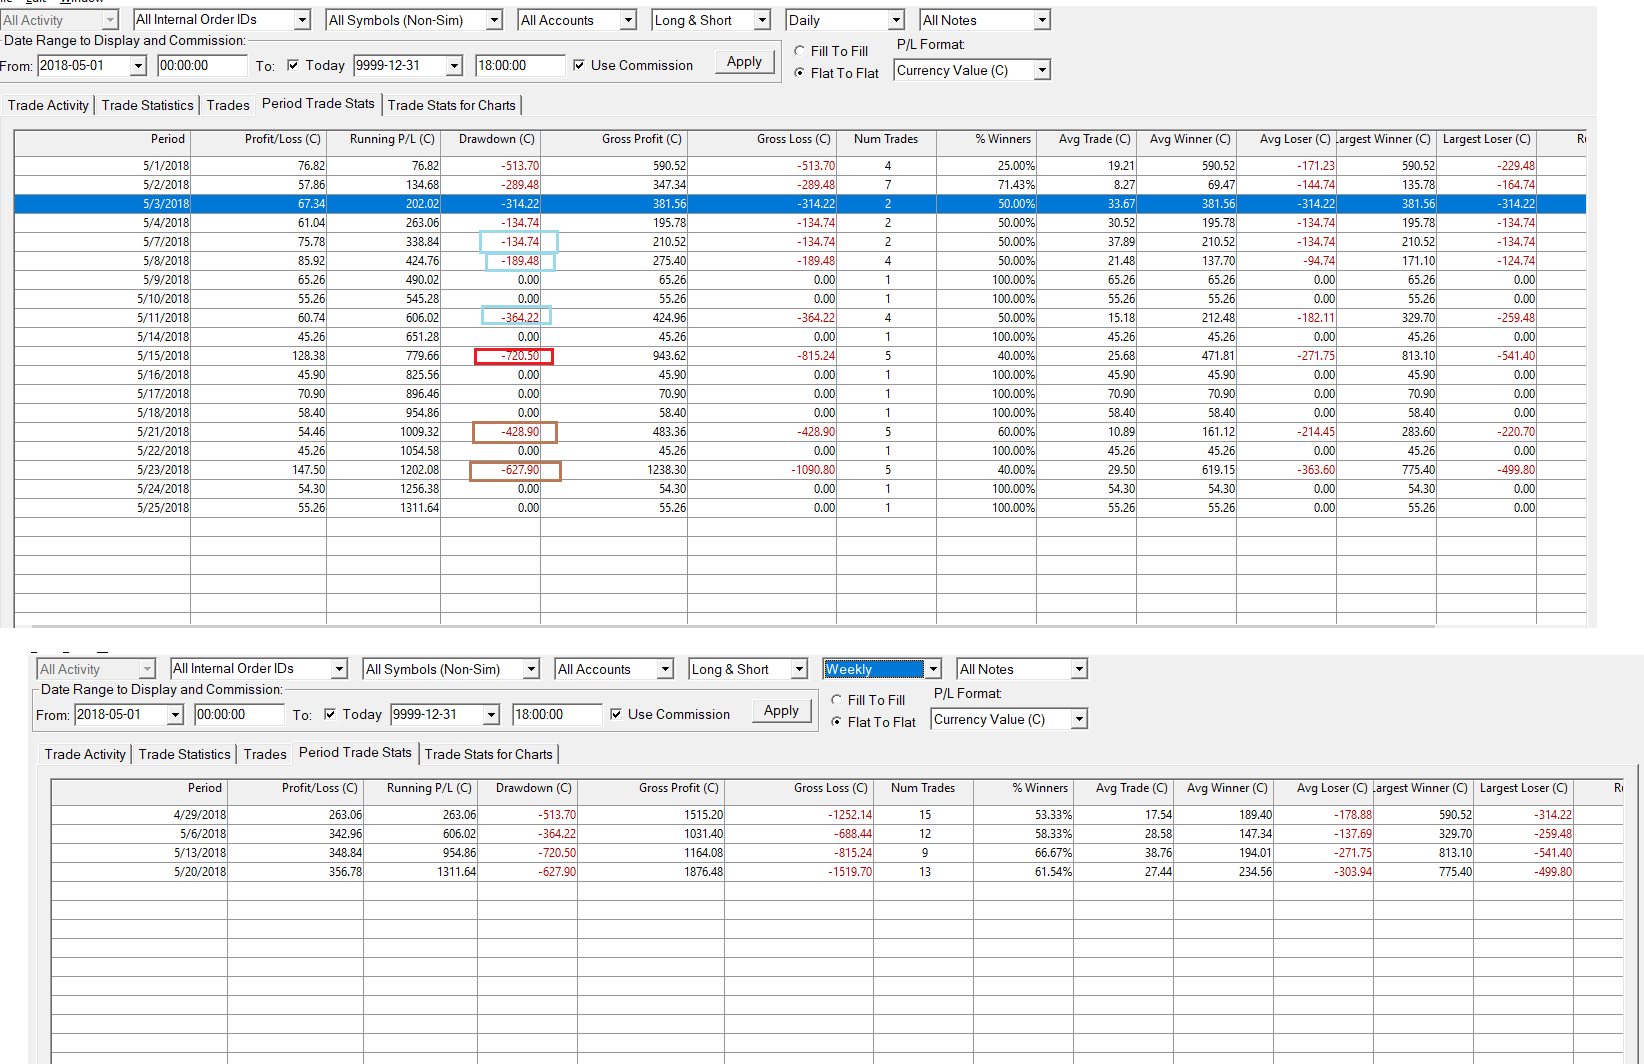Expand the top Currency Value (C) P/L format dropdown

[x=1042, y=70]
